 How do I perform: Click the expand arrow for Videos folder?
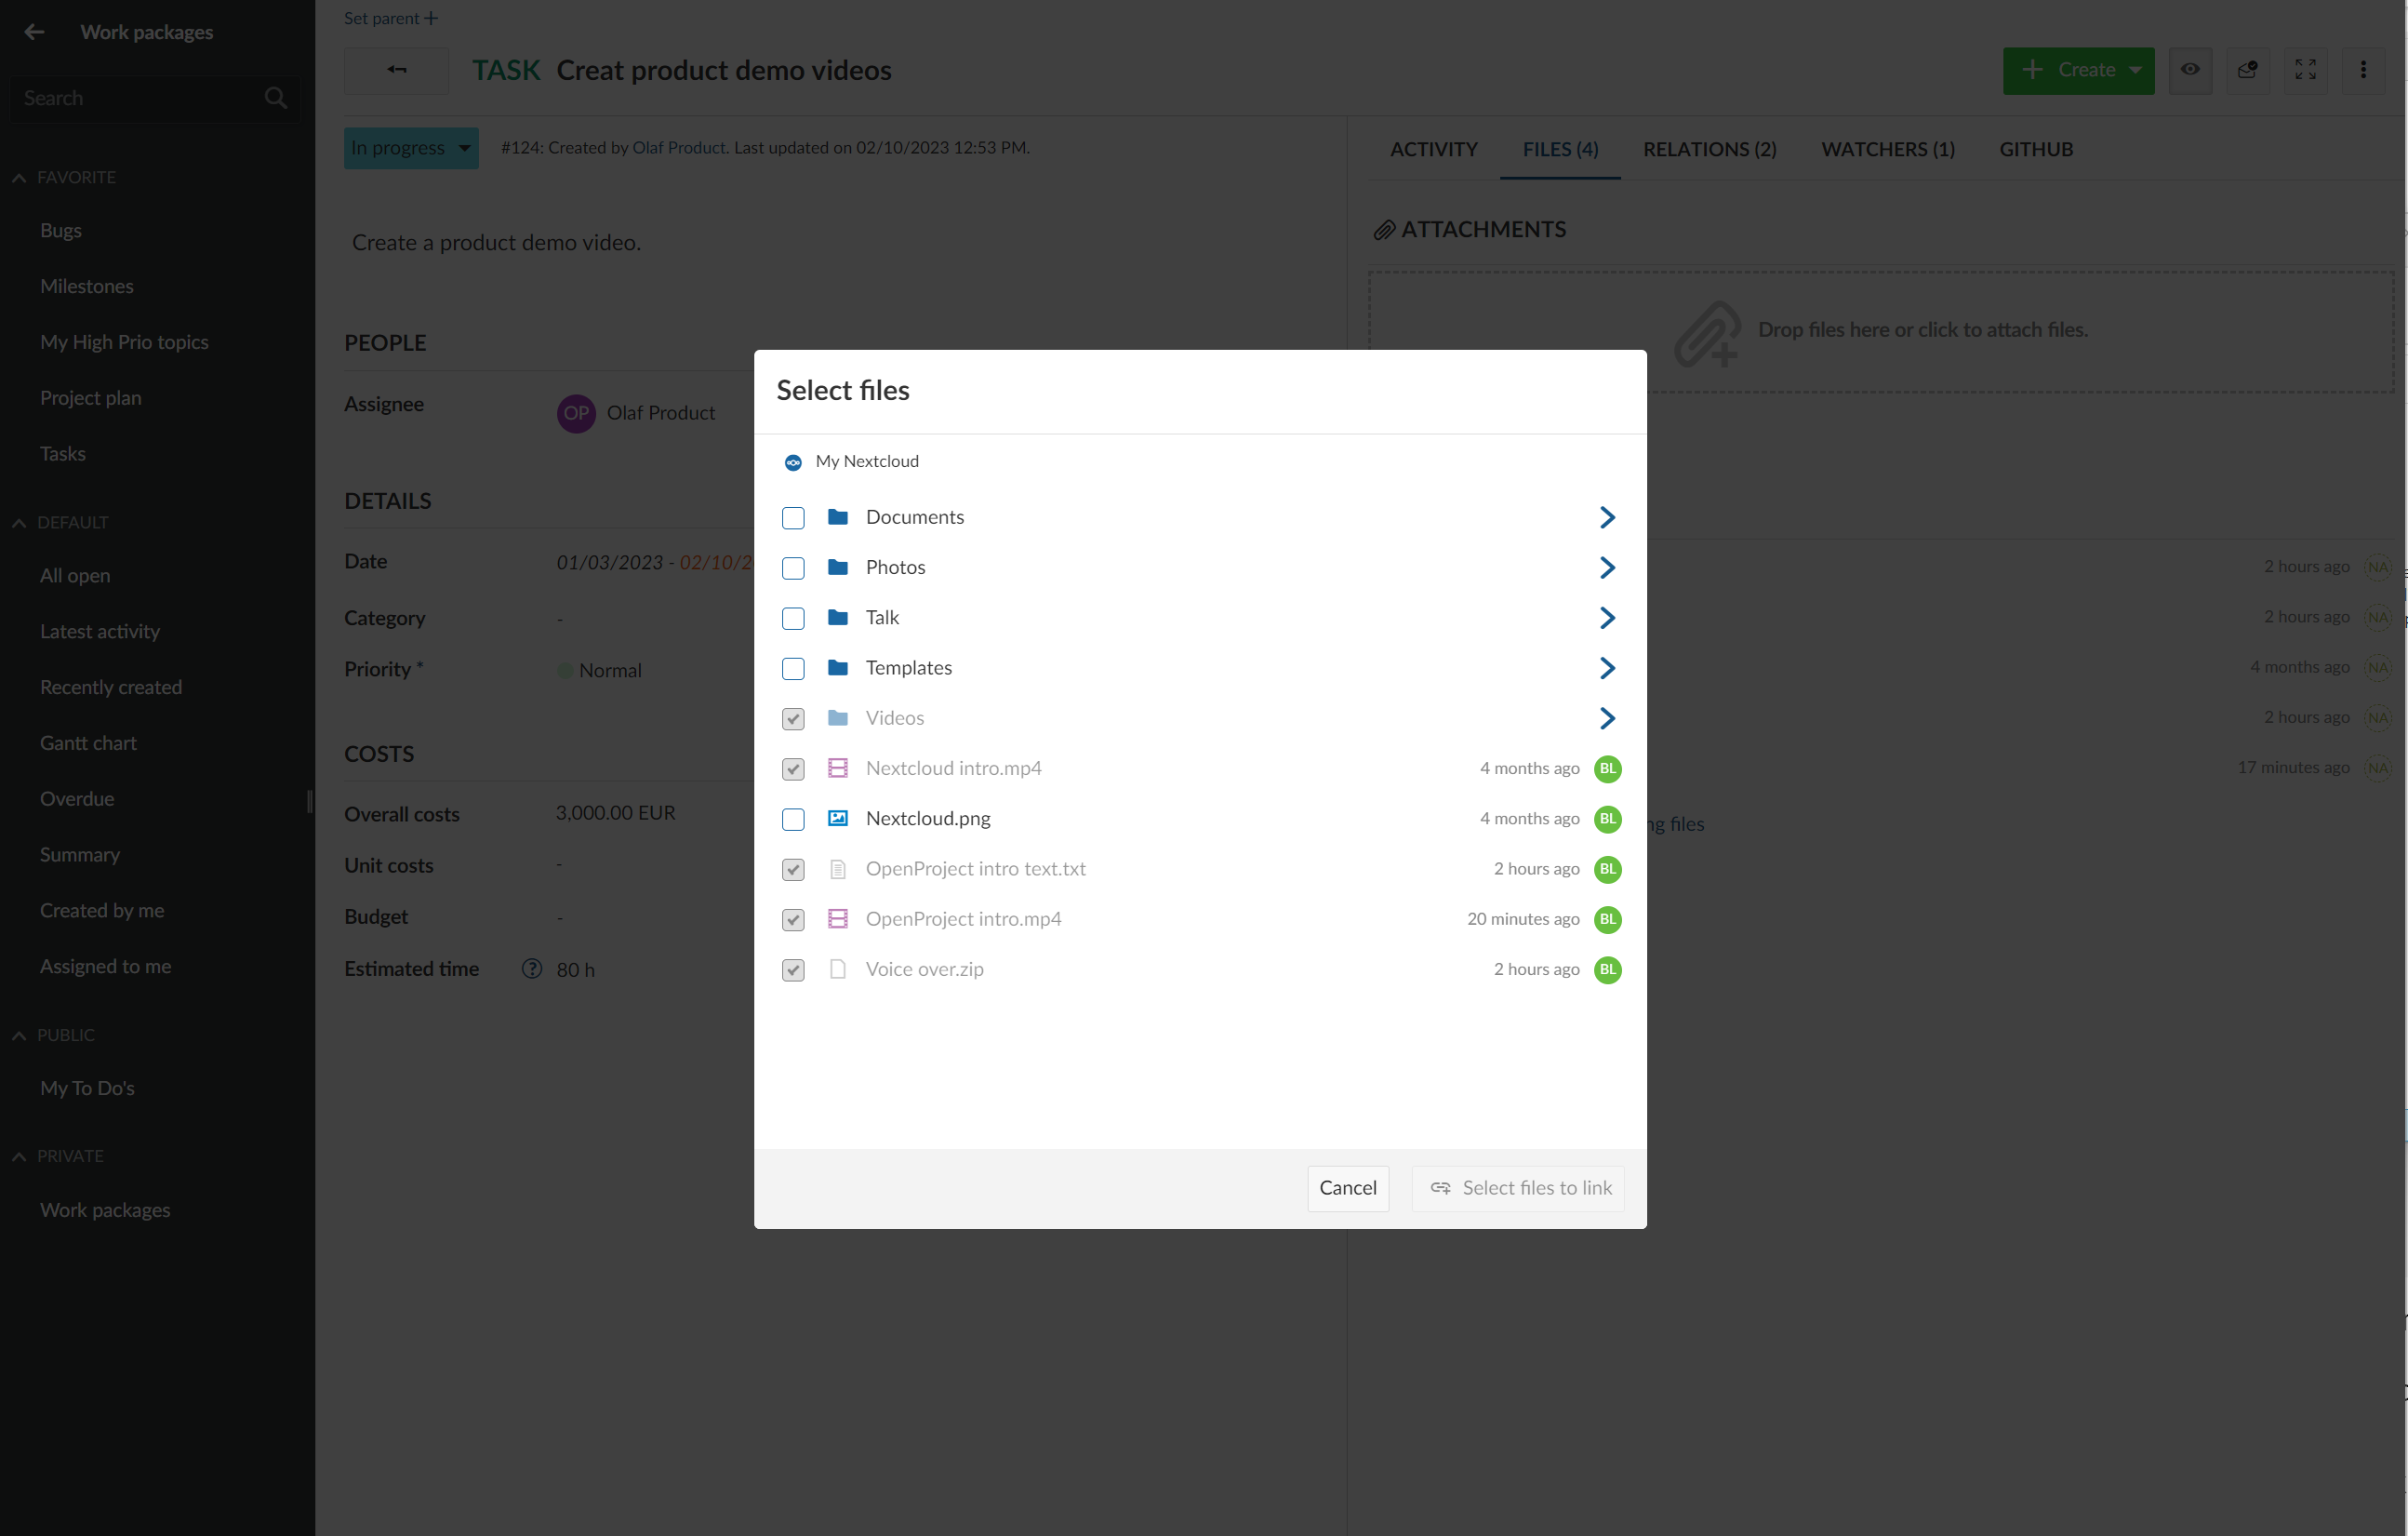[1606, 718]
